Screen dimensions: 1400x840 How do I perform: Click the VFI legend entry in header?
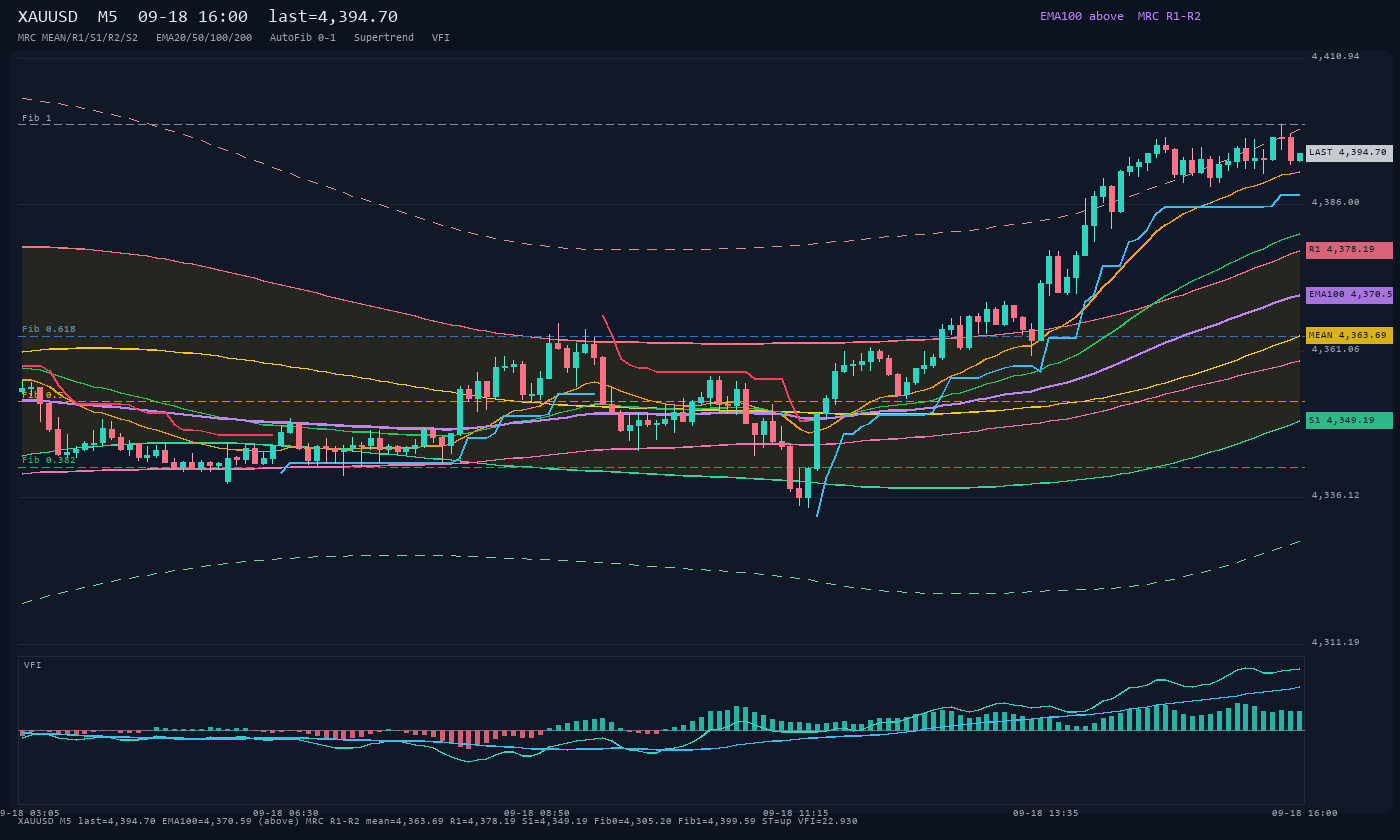[x=441, y=37]
